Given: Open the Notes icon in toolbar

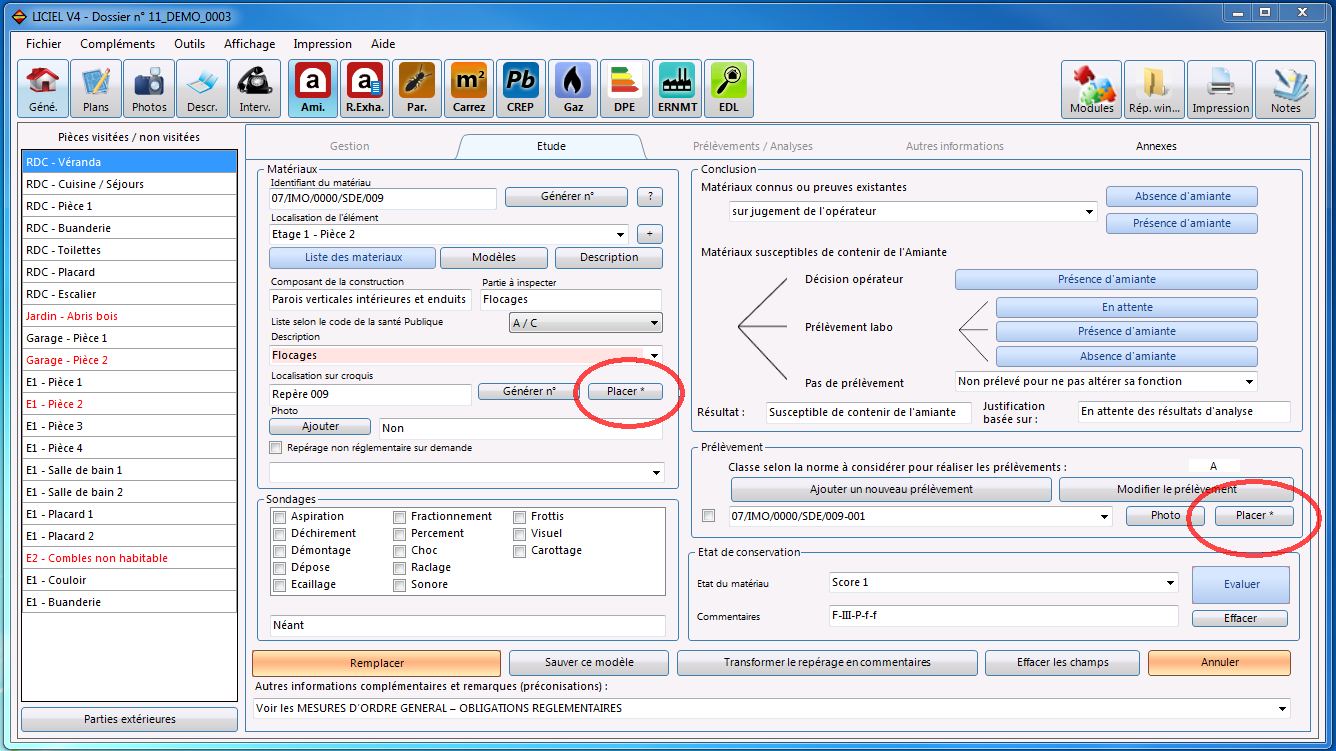Looking at the screenshot, I should [x=1285, y=89].
